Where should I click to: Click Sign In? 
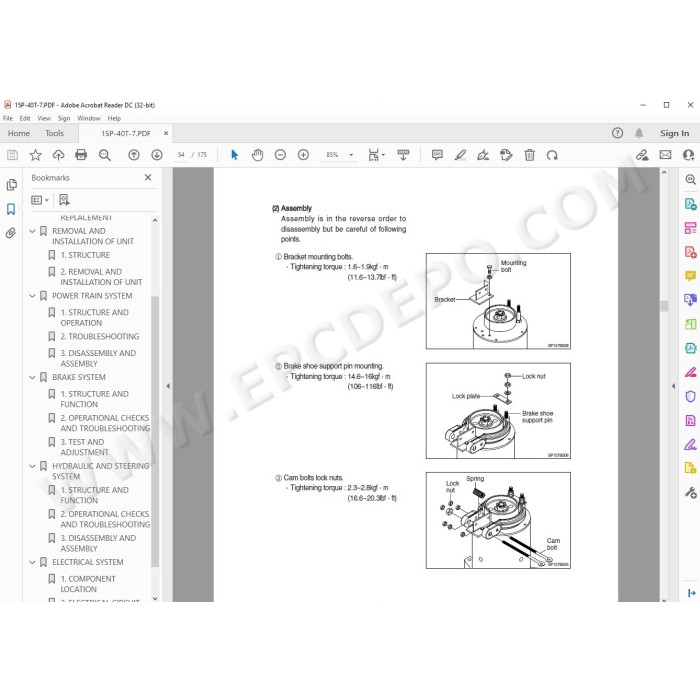(x=674, y=133)
